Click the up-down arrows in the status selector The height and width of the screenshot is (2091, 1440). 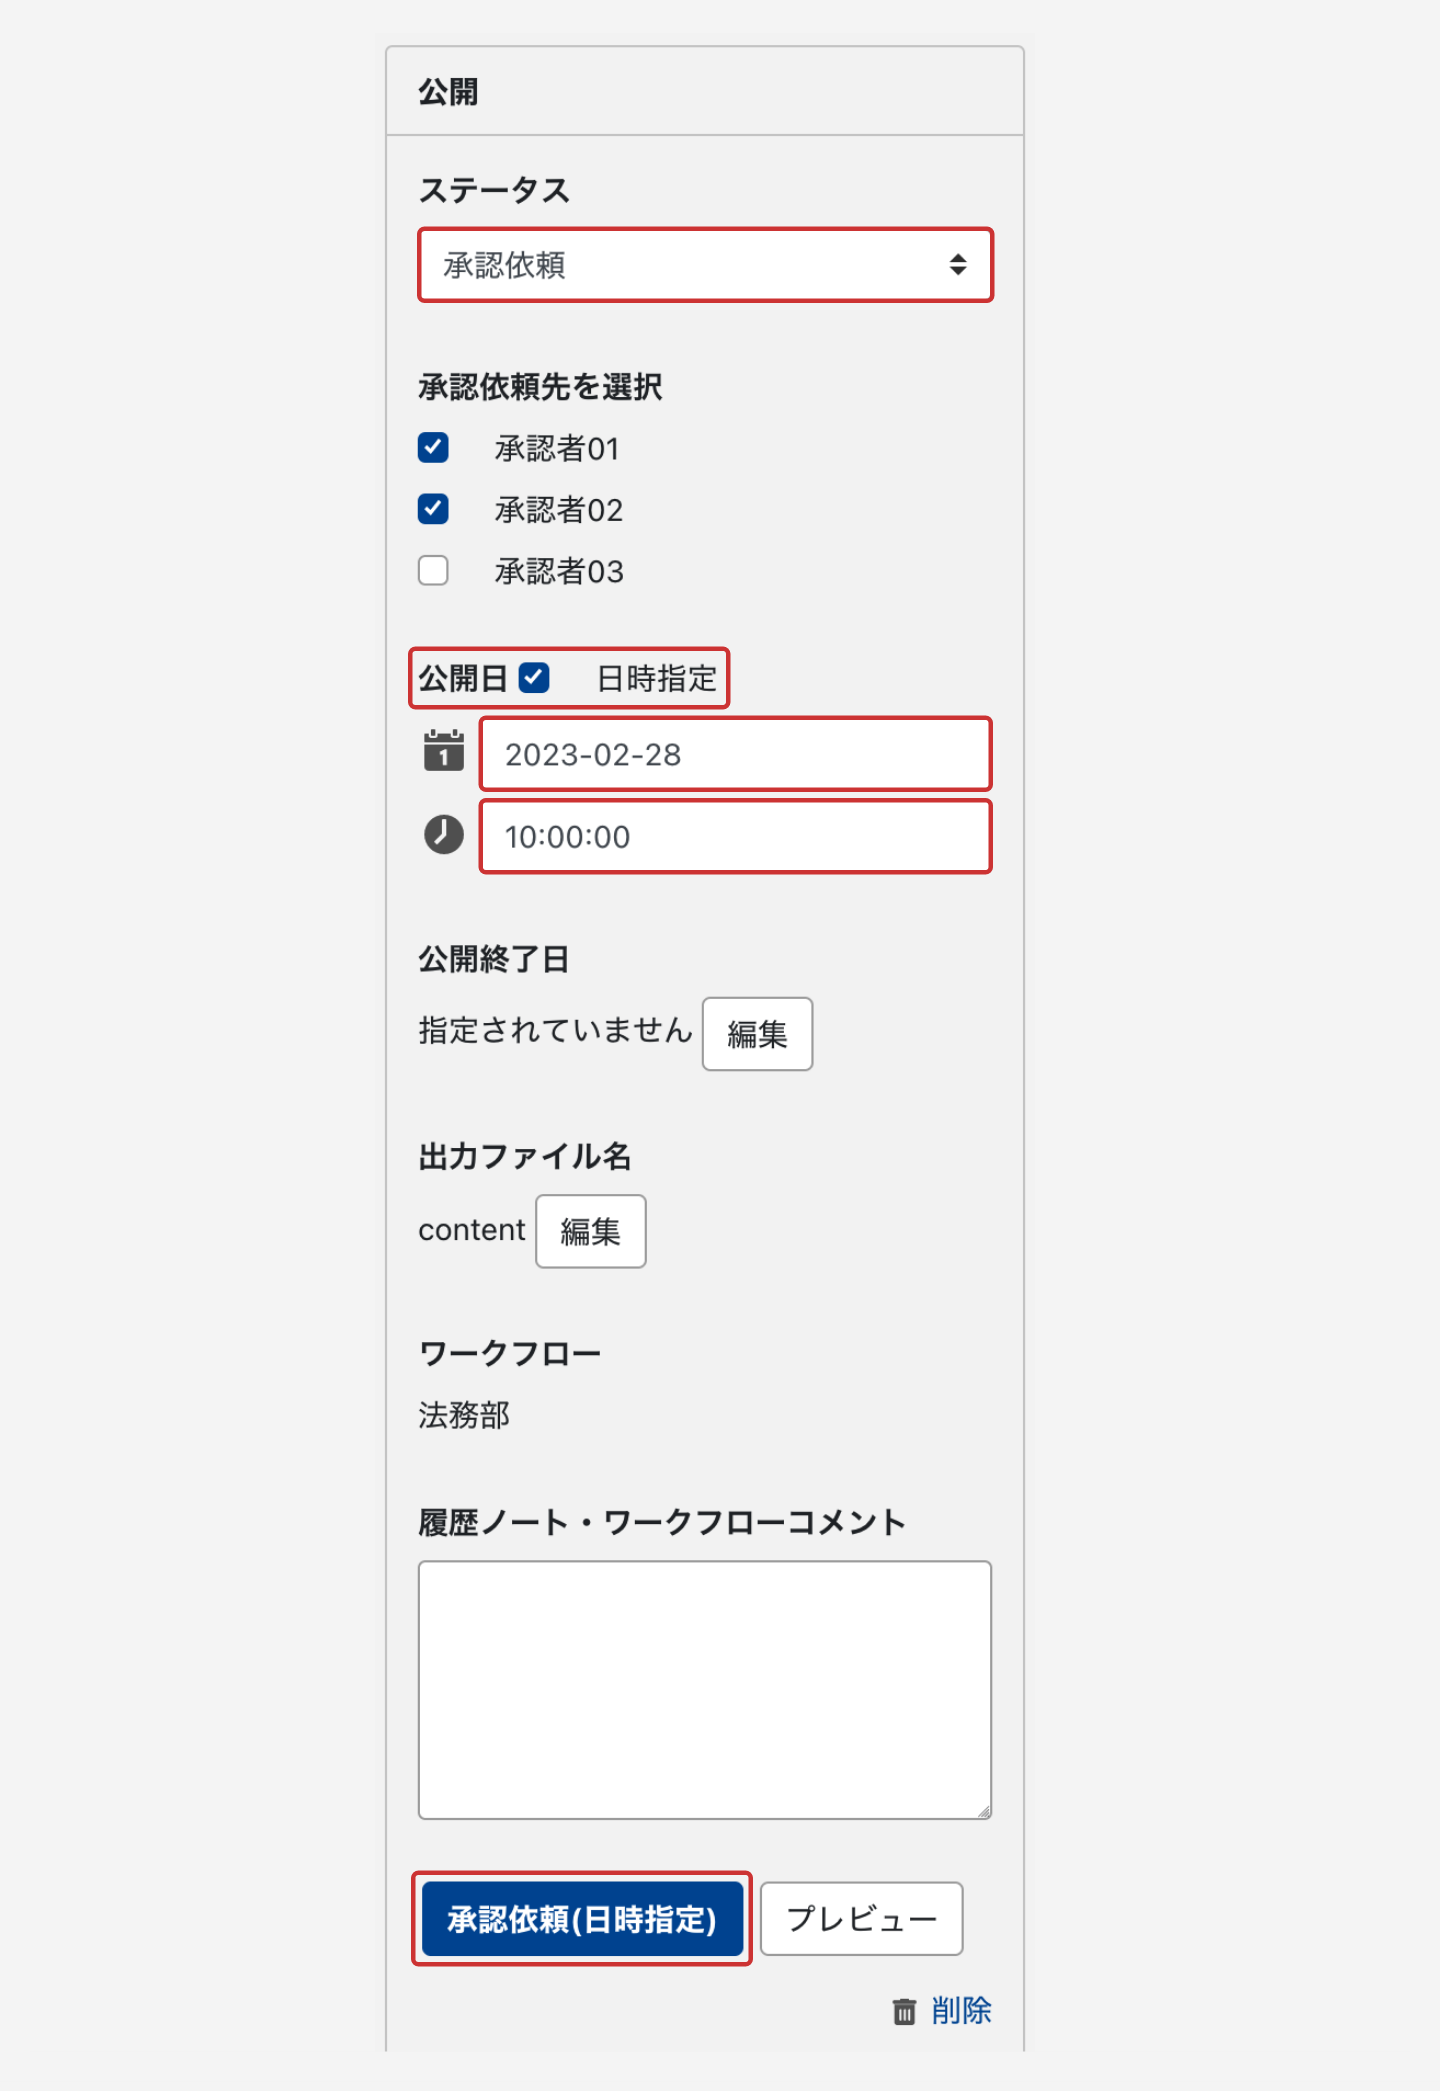957,265
